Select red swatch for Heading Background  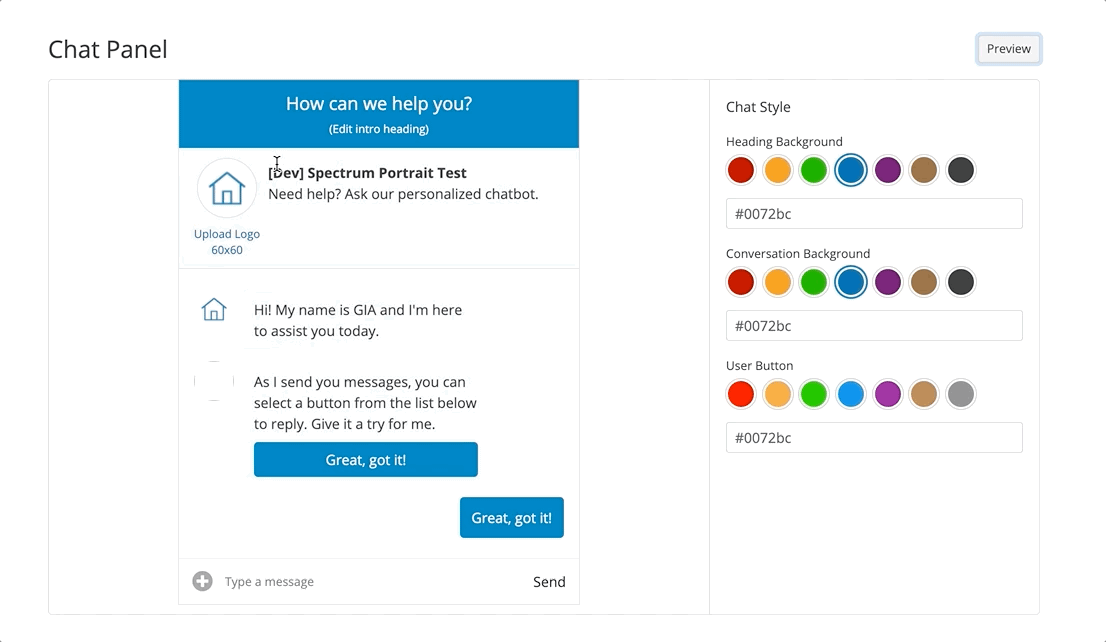click(x=740, y=170)
